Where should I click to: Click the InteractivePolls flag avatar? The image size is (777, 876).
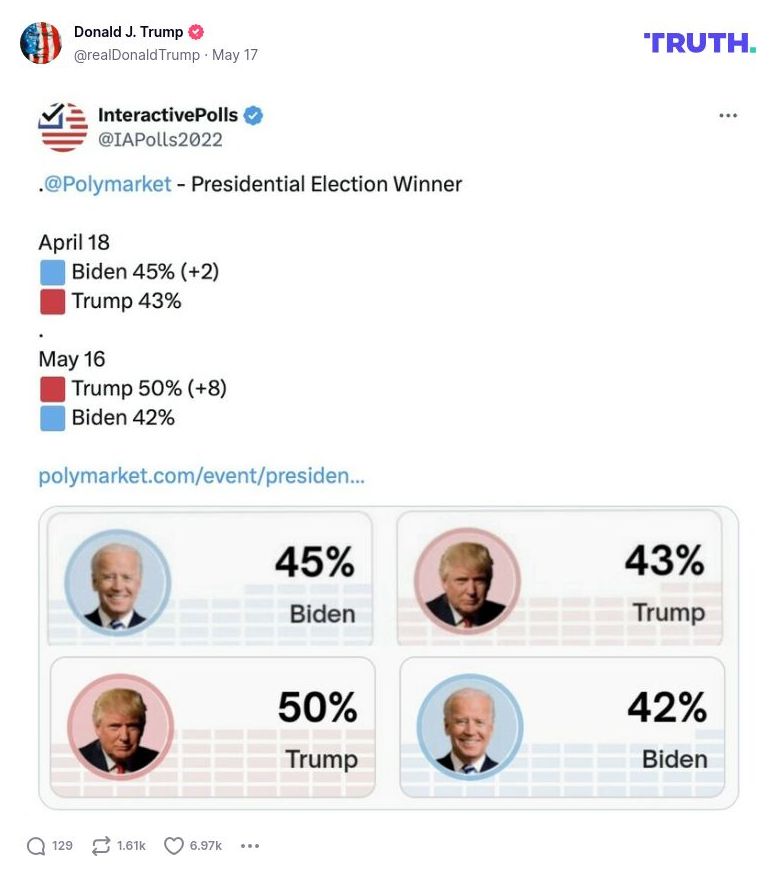click(62, 126)
